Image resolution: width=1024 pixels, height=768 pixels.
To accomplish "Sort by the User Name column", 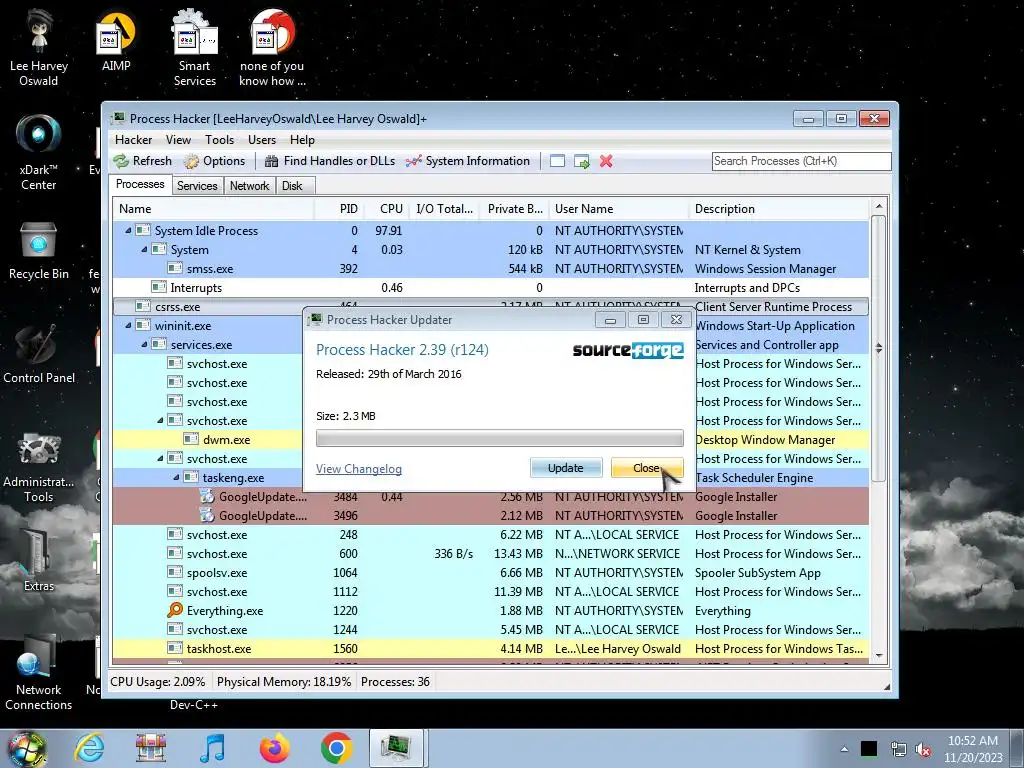I will [x=619, y=209].
